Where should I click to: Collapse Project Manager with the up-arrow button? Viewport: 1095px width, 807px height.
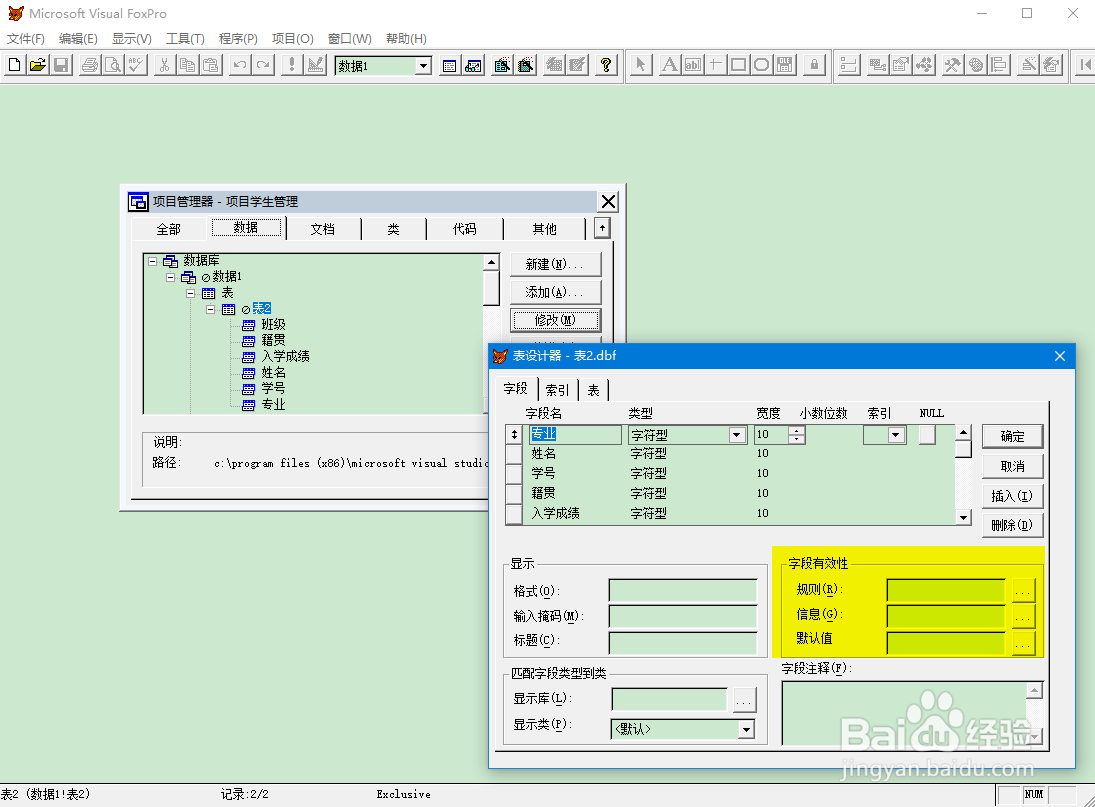tap(602, 228)
